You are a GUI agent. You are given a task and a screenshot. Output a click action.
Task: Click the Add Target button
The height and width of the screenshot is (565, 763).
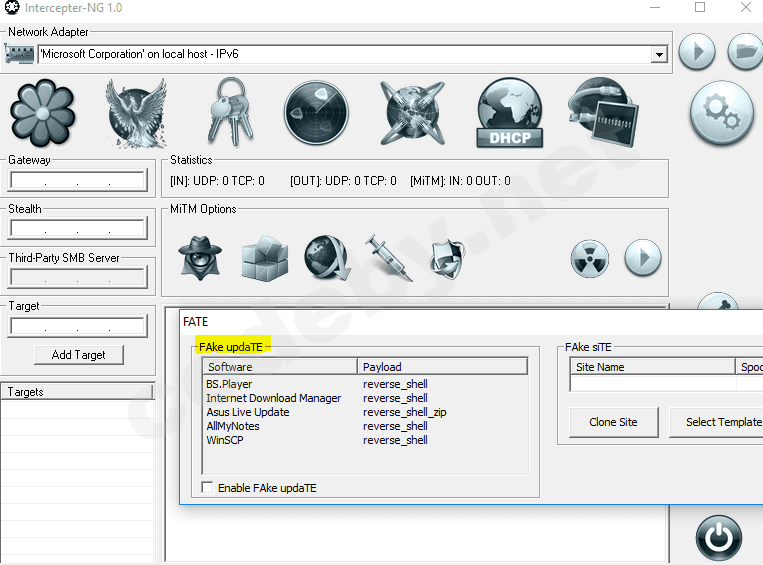click(78, 355)
